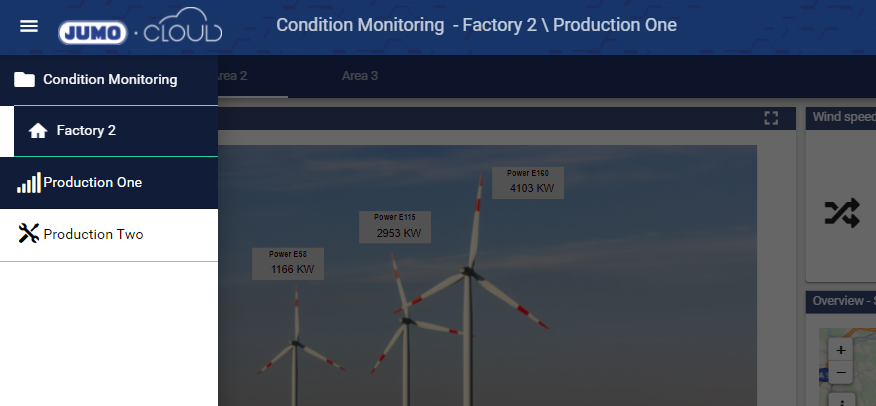This screenshot has width=876, height=406.
Task: Open Production Two via the wrench icon
Action: (29, 234)
